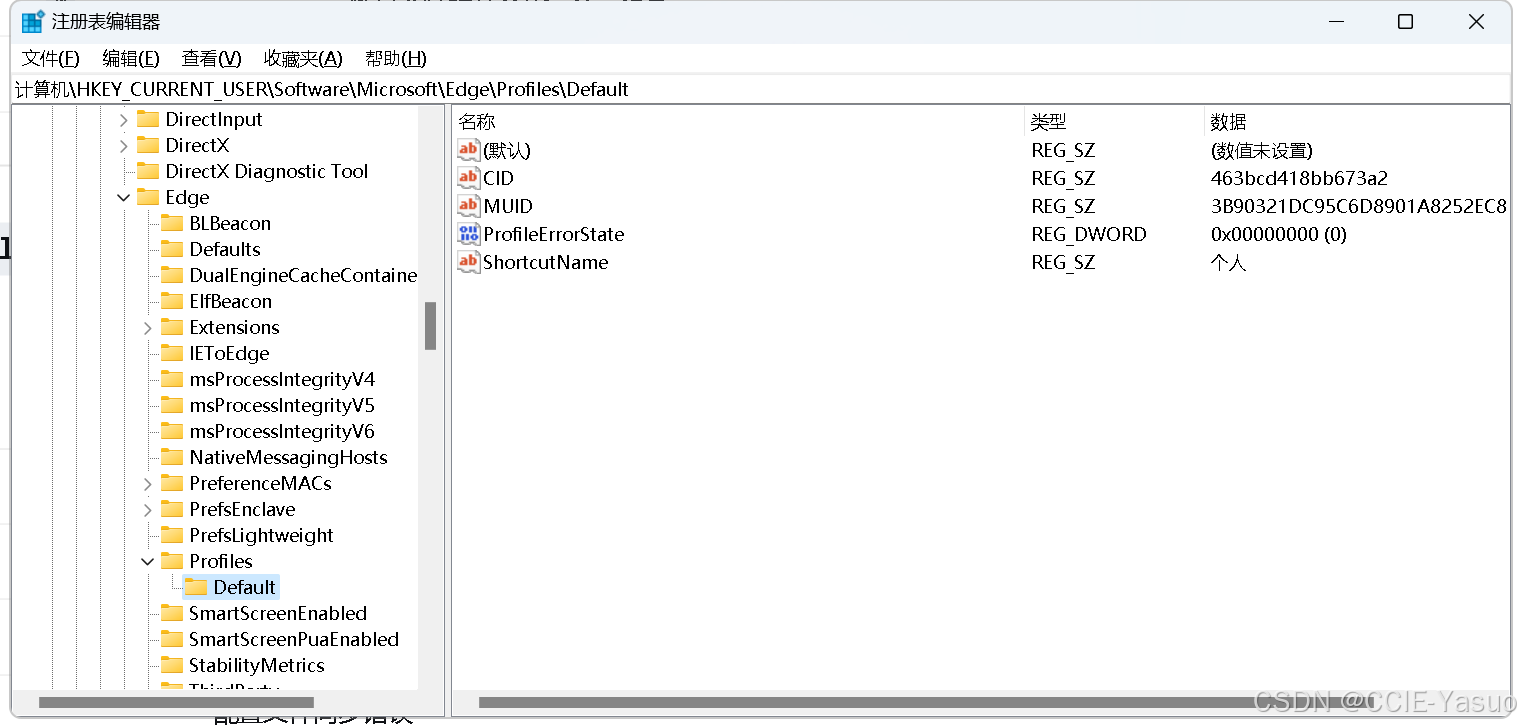Minimize the Registry Editor window
Viewport: 1521px width, 728px height.
click(1335, 21)
